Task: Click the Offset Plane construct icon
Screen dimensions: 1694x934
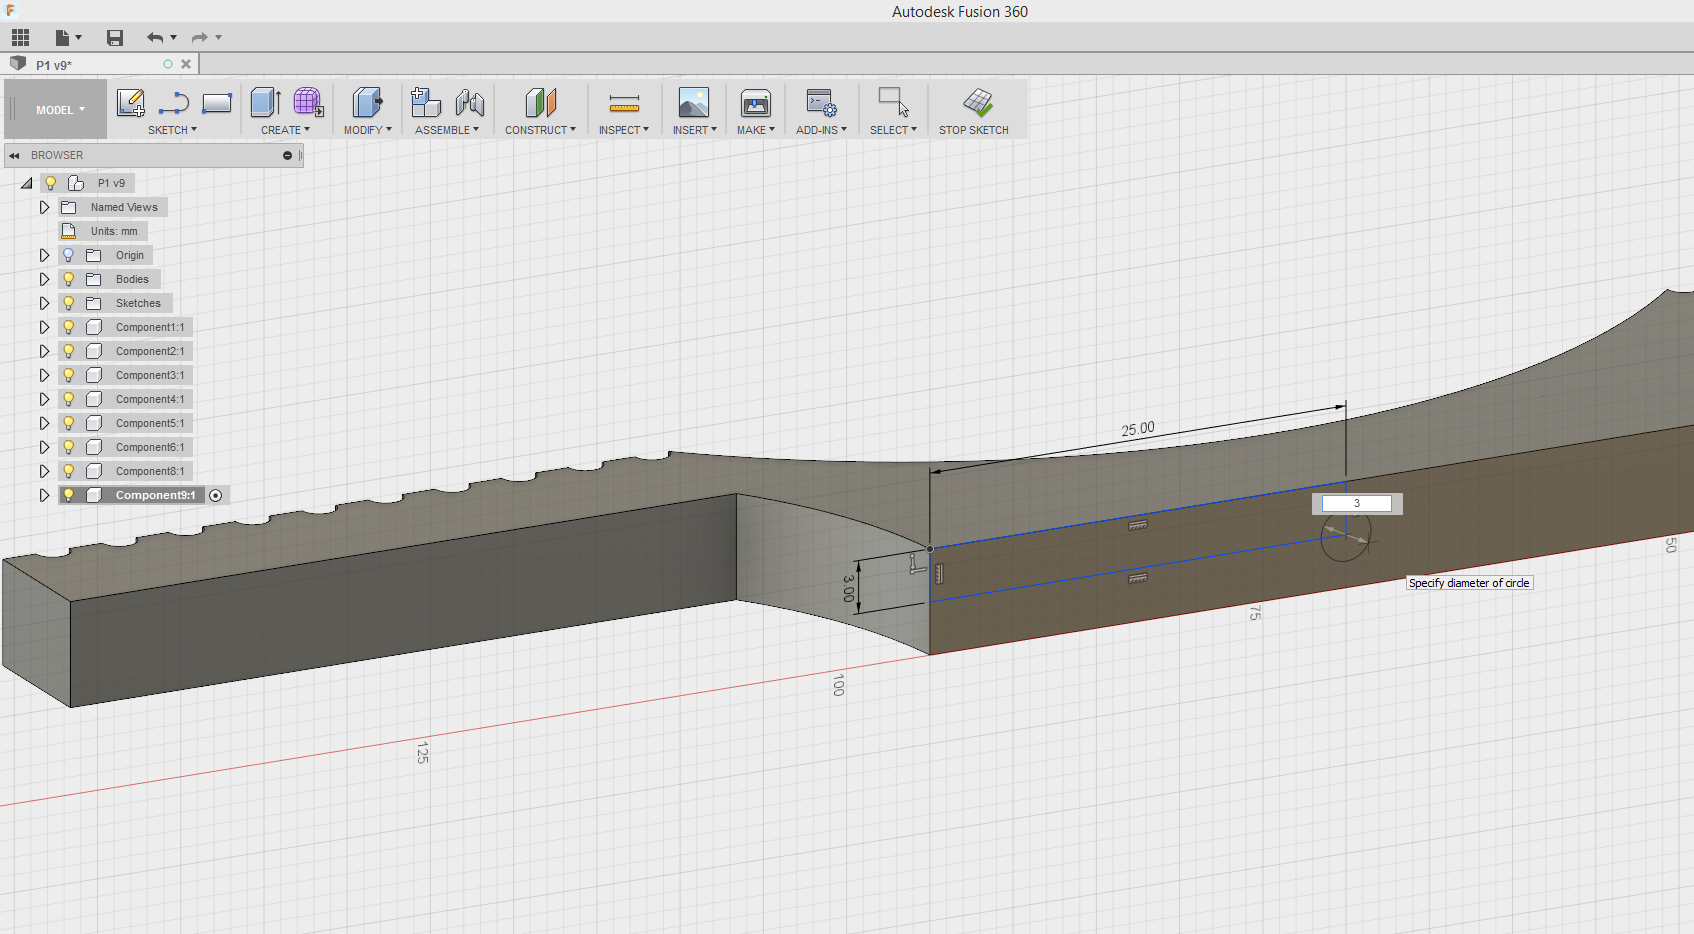Action: click(540, 102)
